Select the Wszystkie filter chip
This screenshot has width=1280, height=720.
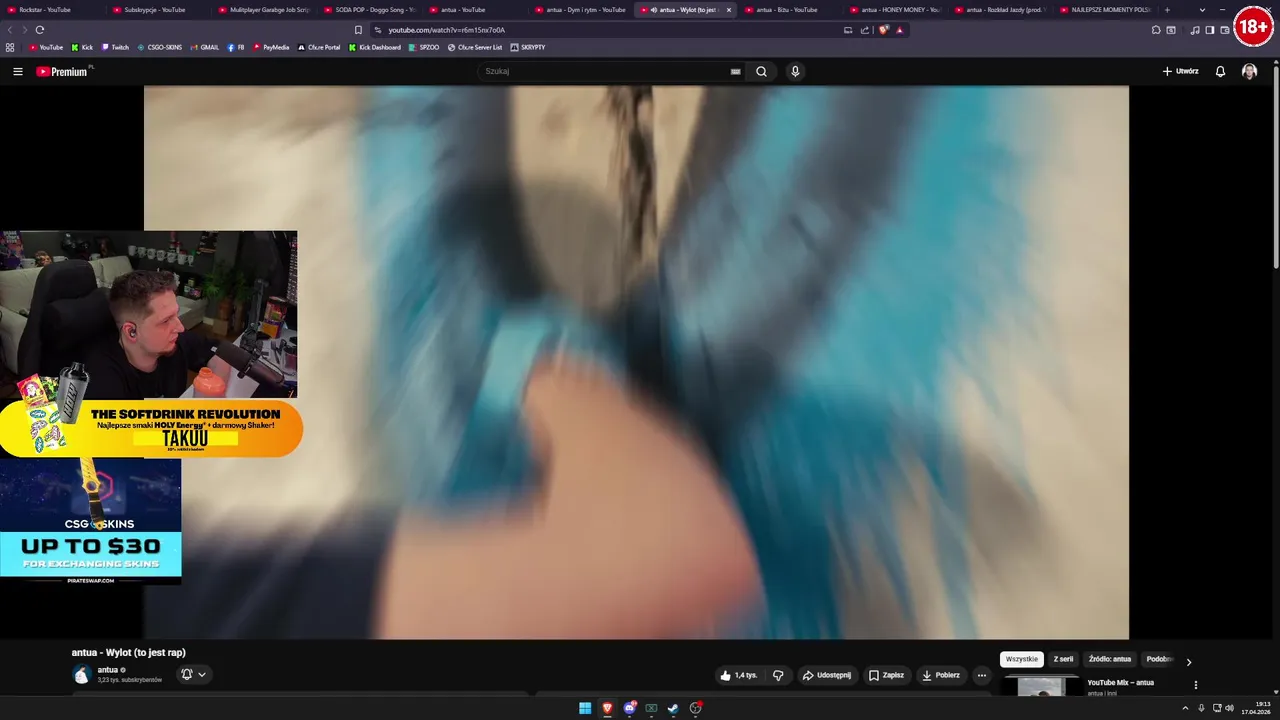click(x=1022, y=659)
